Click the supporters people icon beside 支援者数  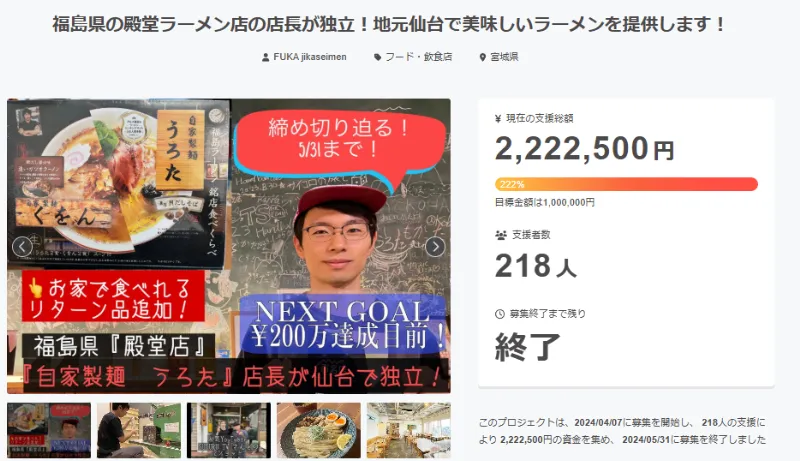pos(501,235)
